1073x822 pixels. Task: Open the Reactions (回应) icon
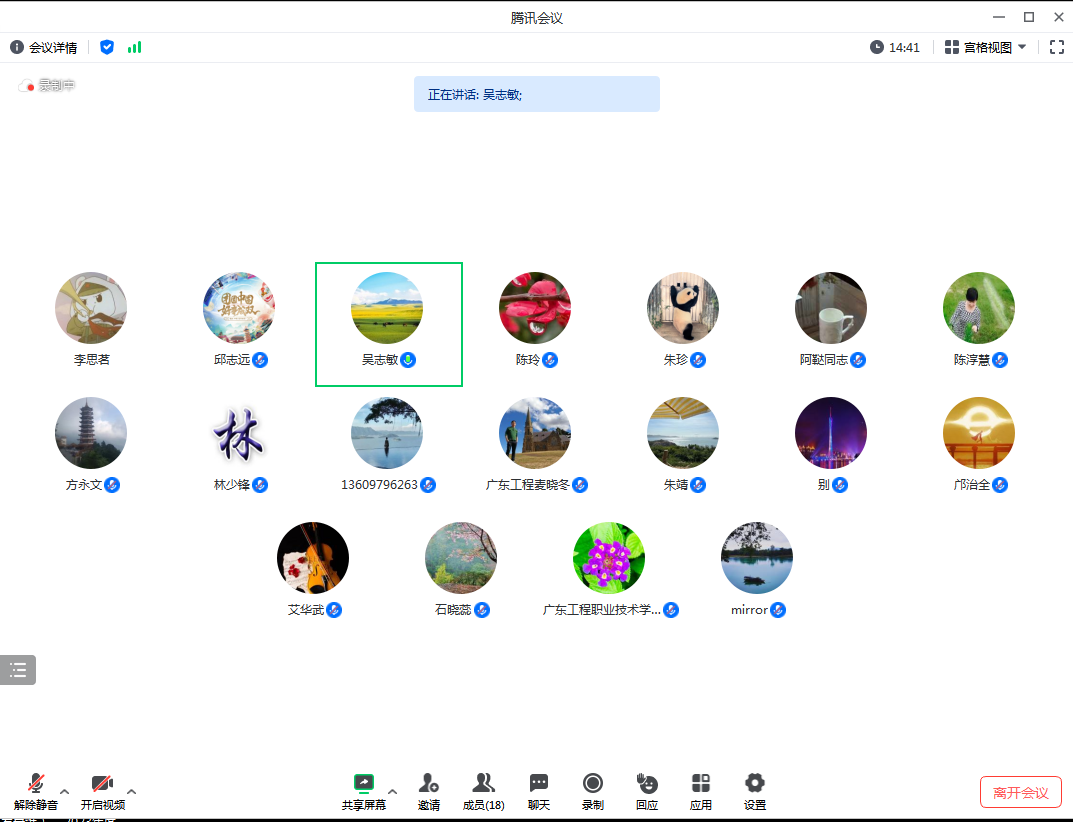(647, 783)
